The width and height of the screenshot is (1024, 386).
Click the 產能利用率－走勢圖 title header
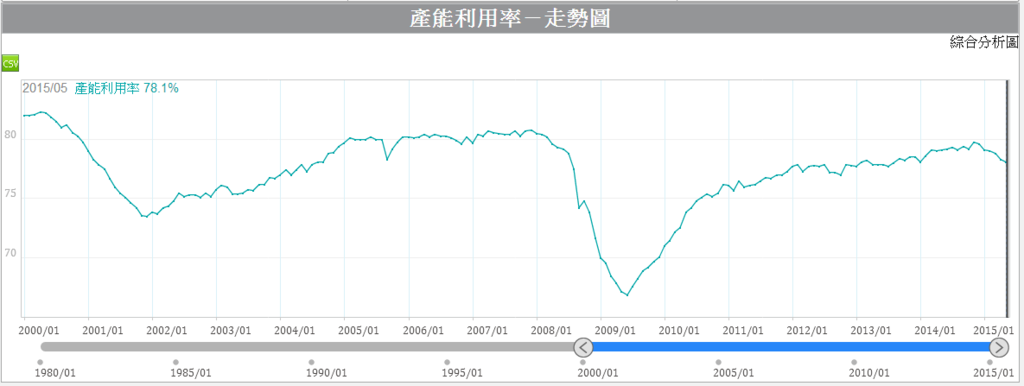tap(510, 18)
